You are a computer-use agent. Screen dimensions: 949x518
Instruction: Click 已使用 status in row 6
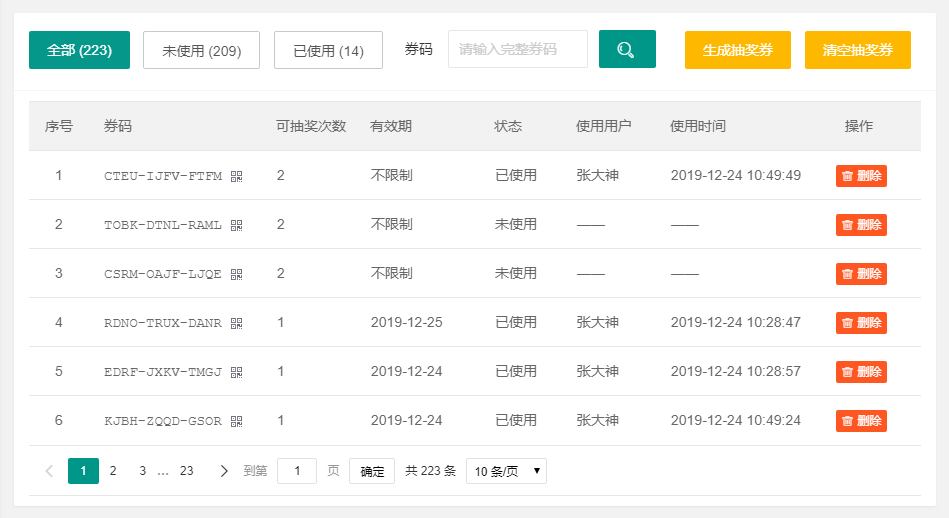click(x=516, y=421)
